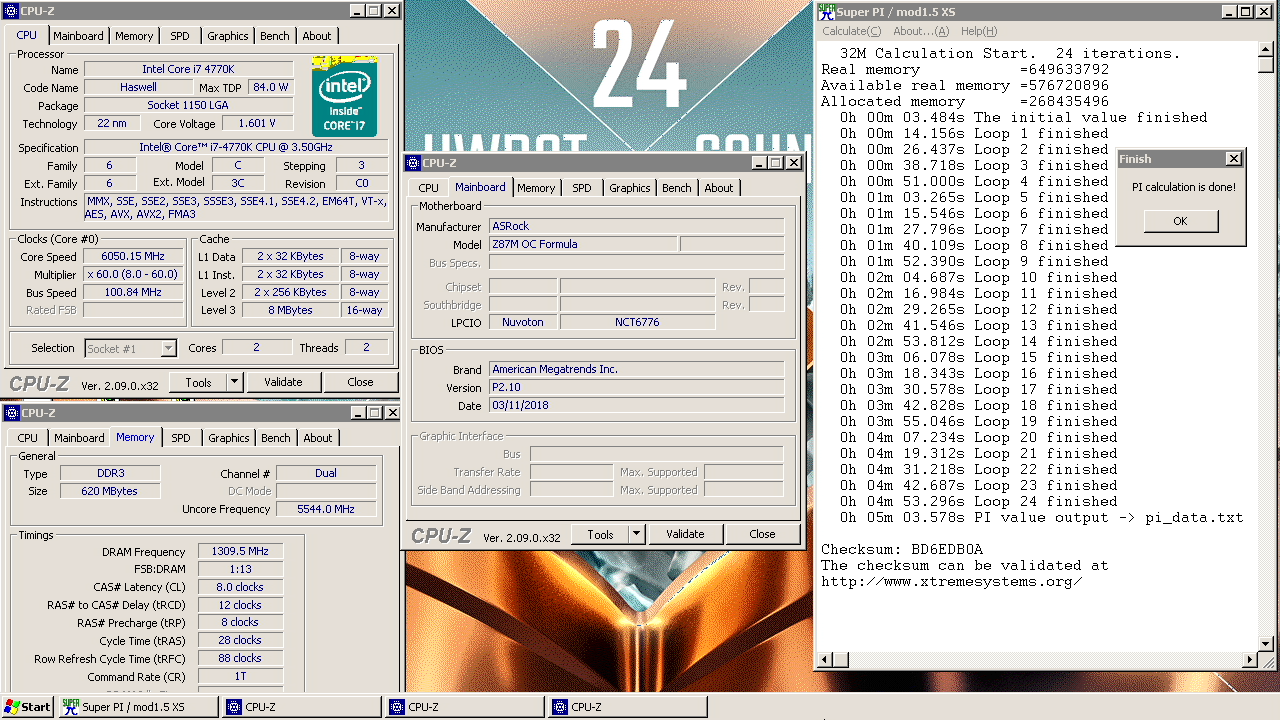Click the Super PI horizontal scrollbar right arrow
Screen dimensions: 1280x720
[x=1249, y=660]
